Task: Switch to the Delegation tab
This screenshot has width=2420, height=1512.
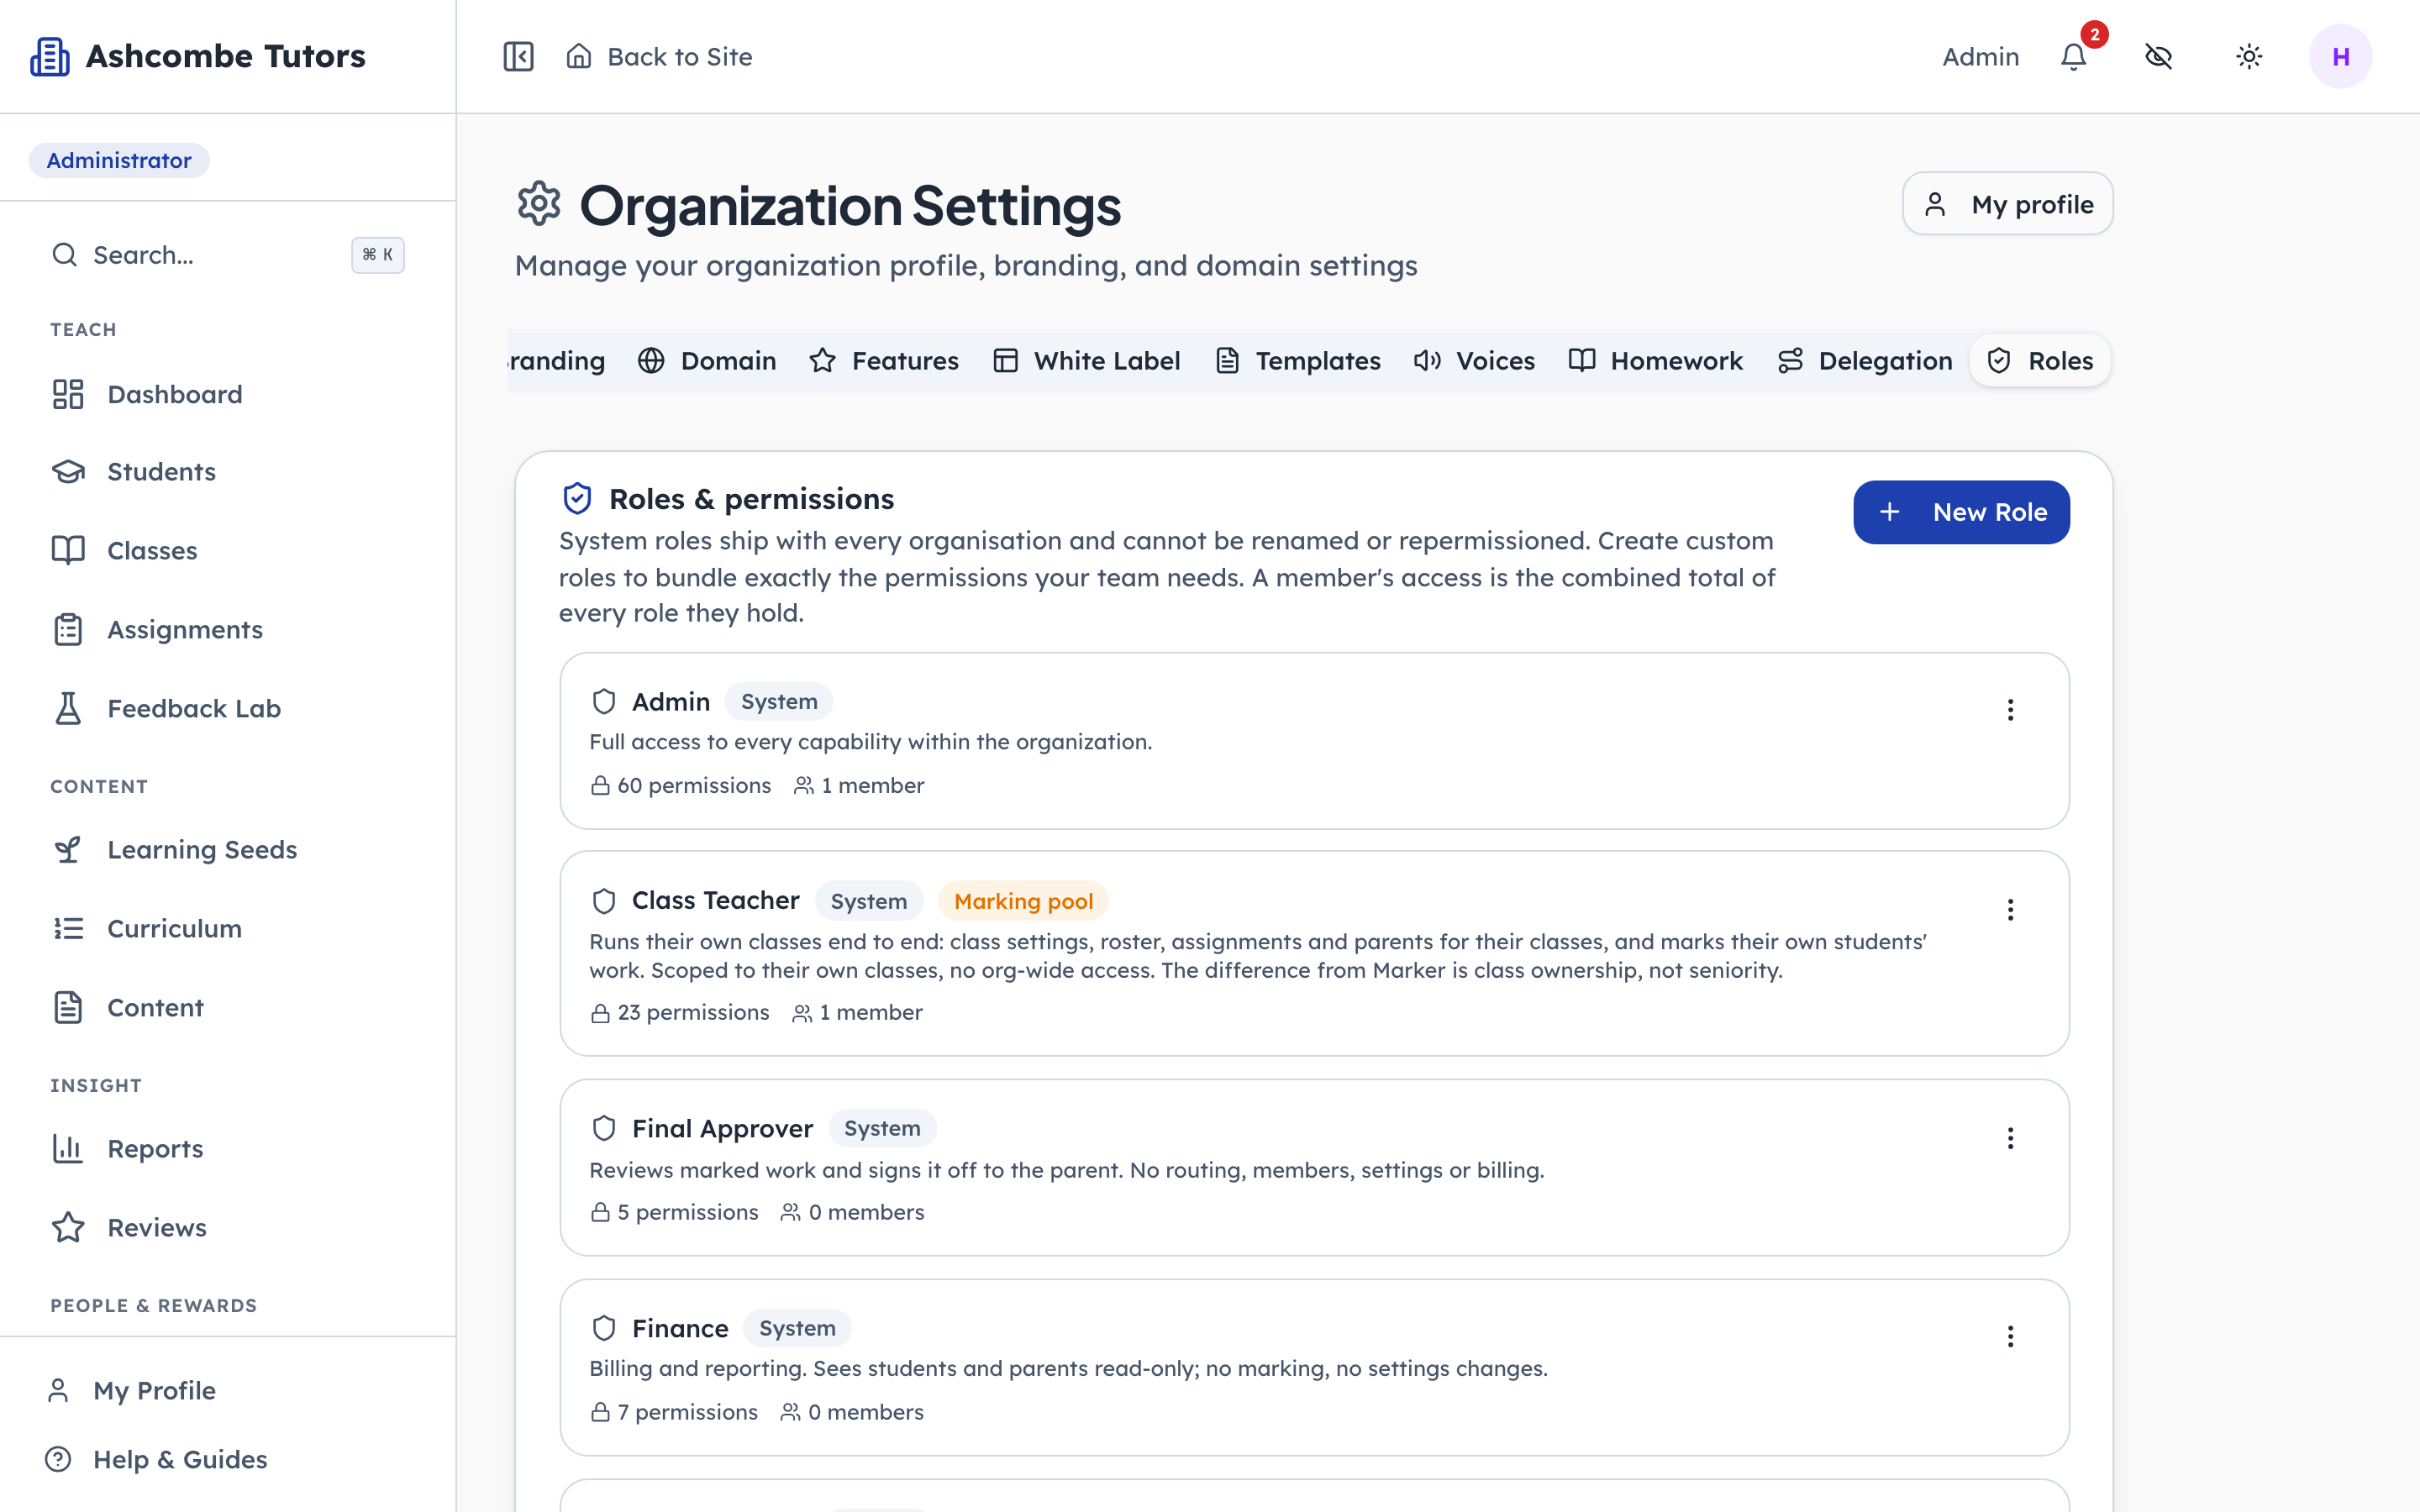Action: click(x=1865, y=361)
